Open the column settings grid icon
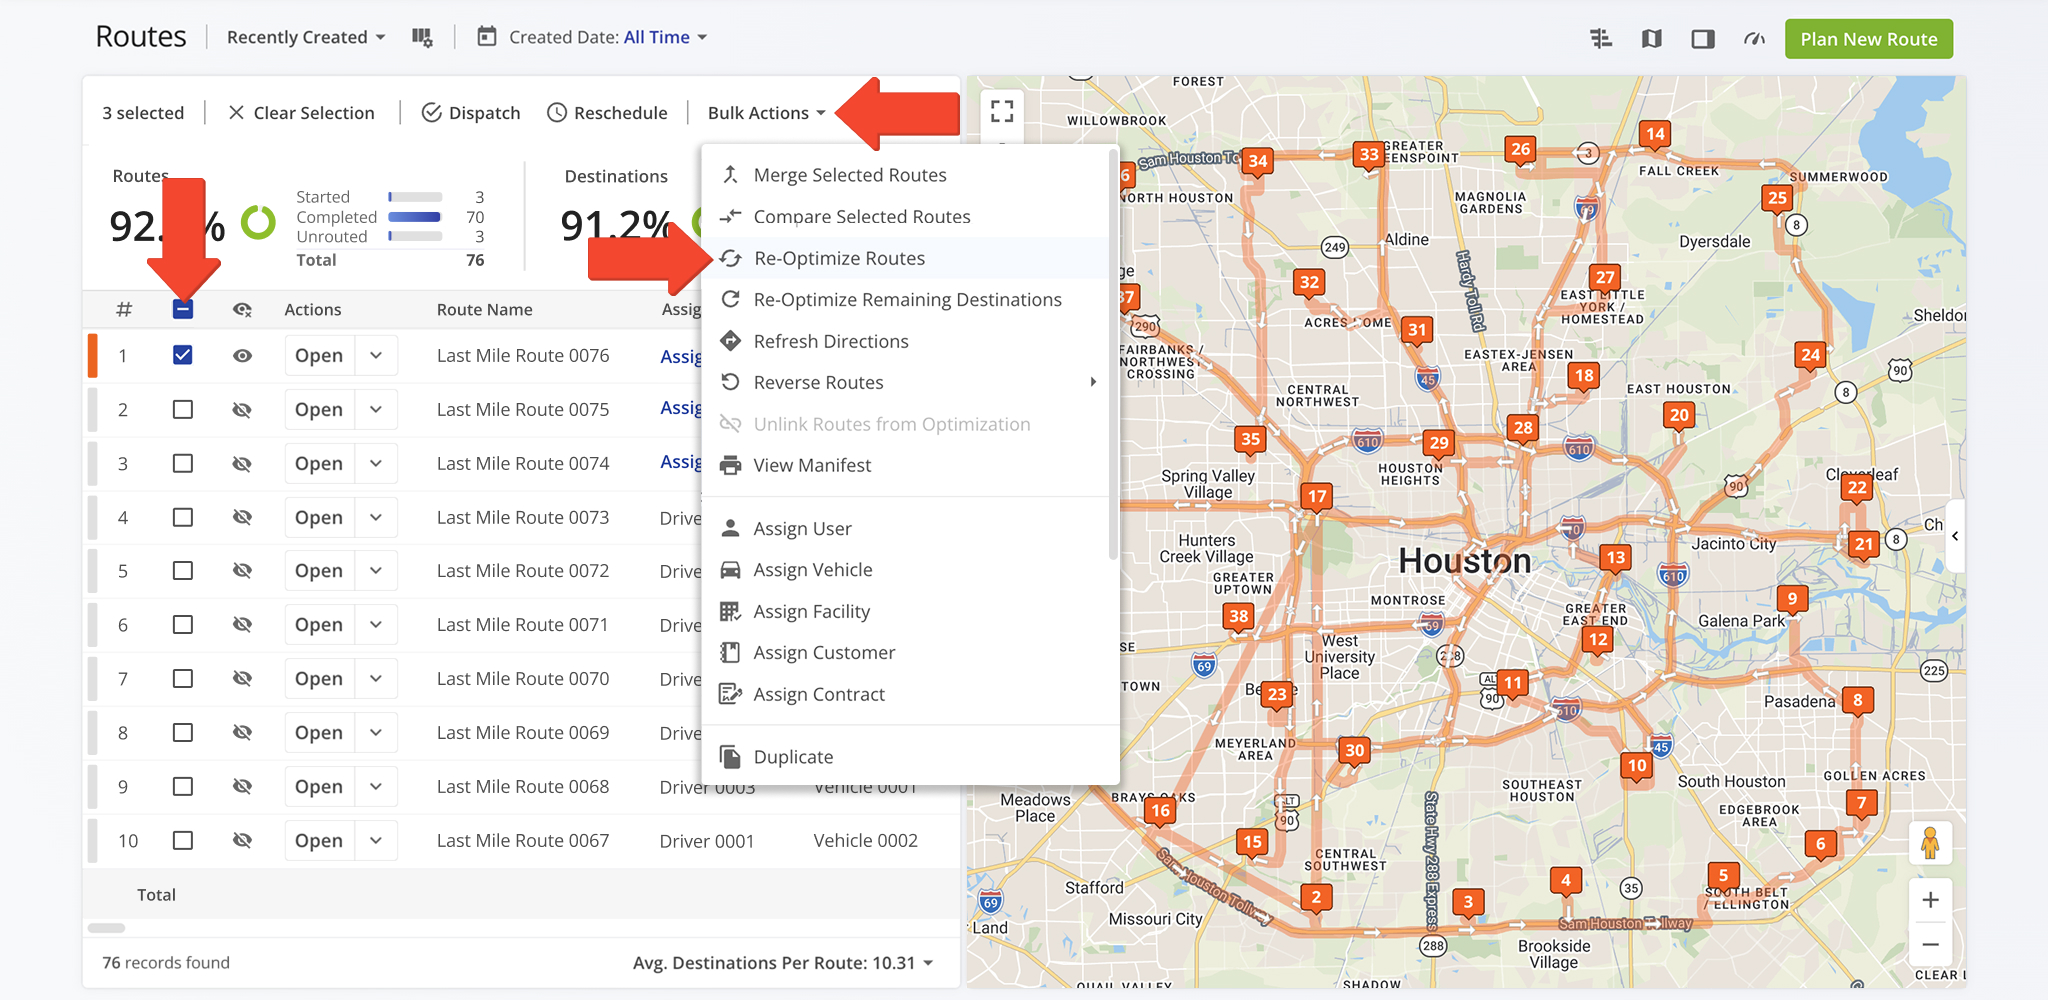Image resolution: width=2048 pixels, height=1000 pixels. (422, 38)
